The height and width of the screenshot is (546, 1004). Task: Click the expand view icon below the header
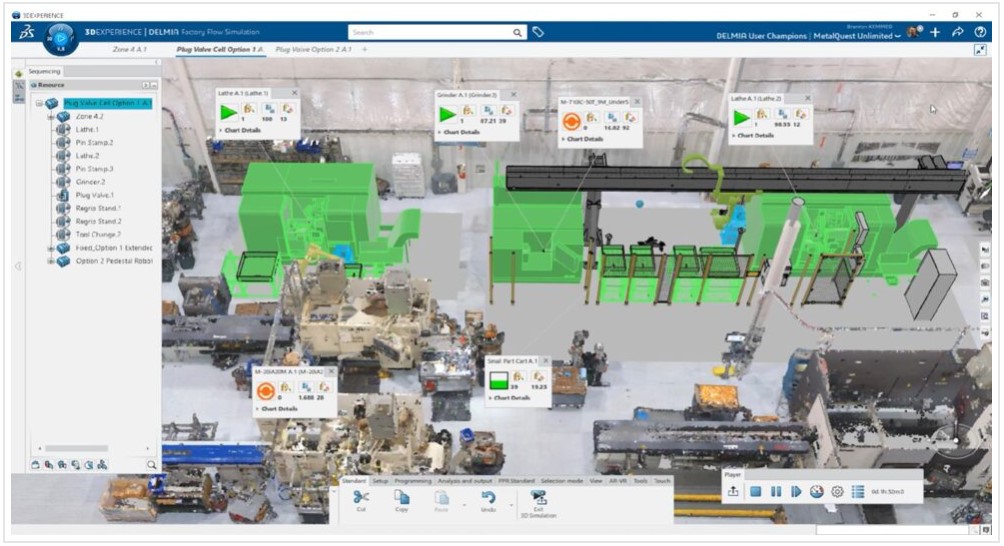coord(980,50)
